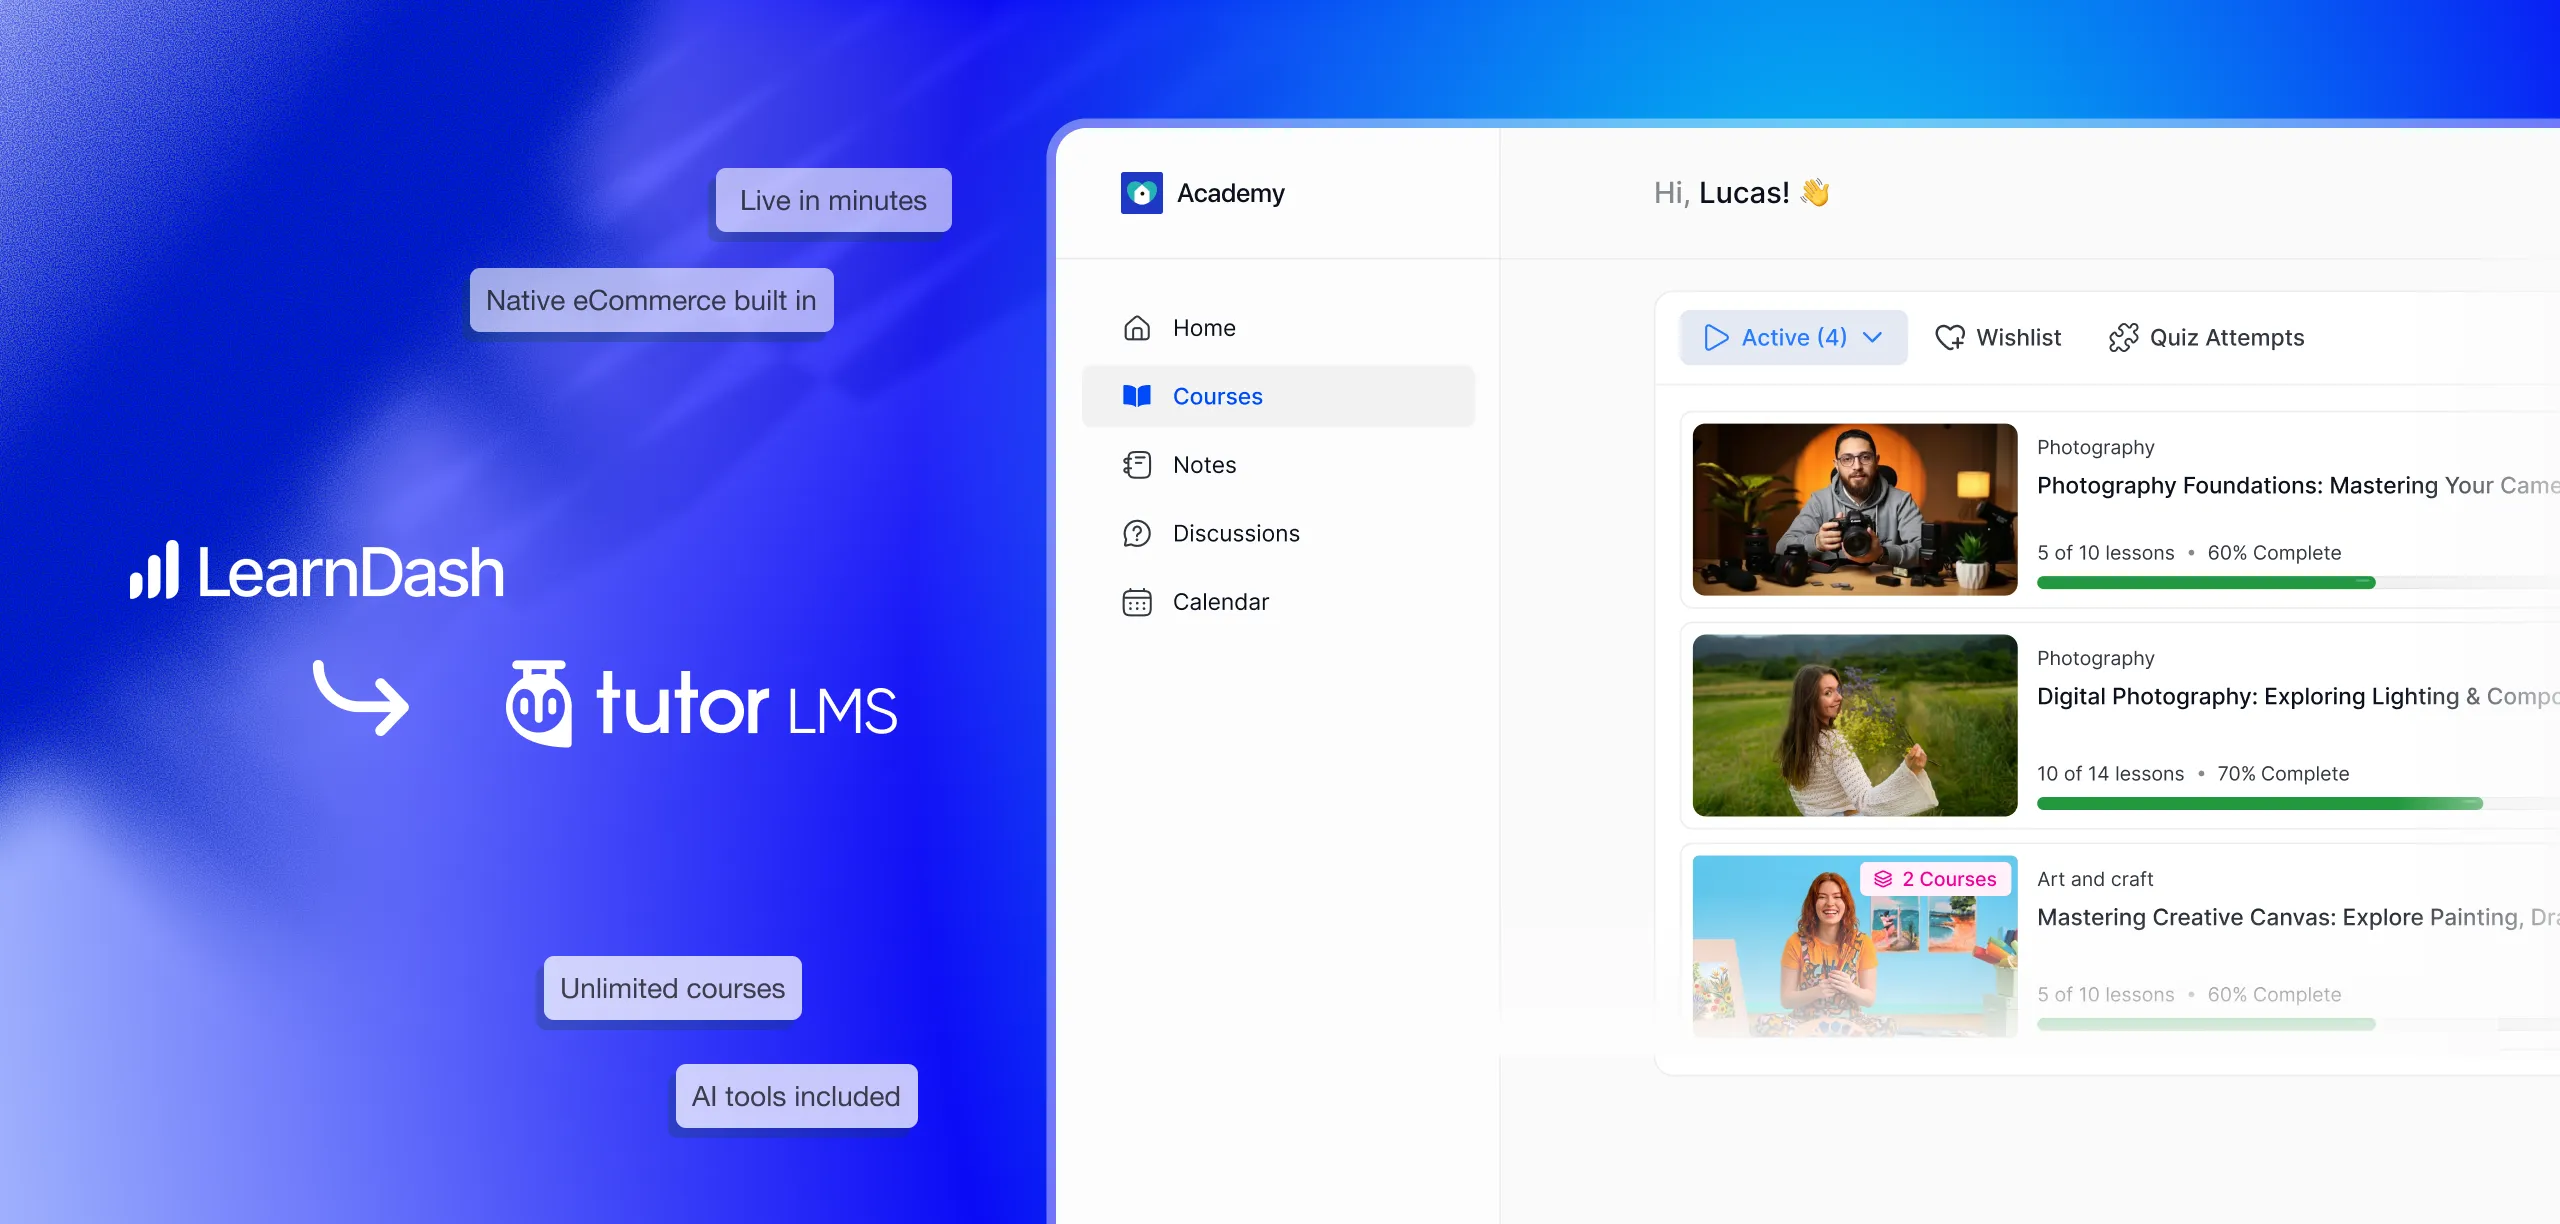Open the Notes notebook icon

pyautogui.click(x=1137, y=465)
